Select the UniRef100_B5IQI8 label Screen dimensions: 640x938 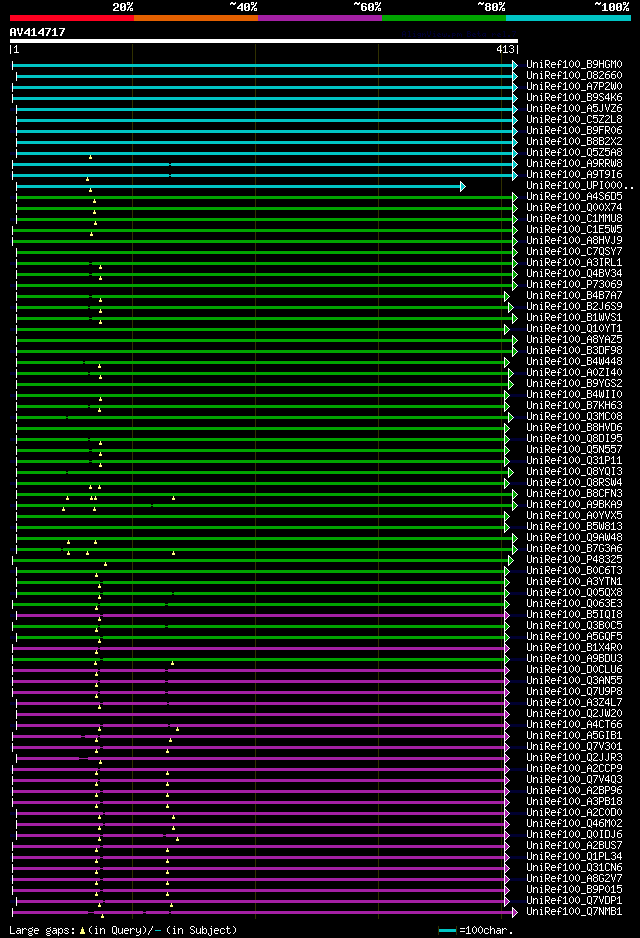(x=574, y=615)
